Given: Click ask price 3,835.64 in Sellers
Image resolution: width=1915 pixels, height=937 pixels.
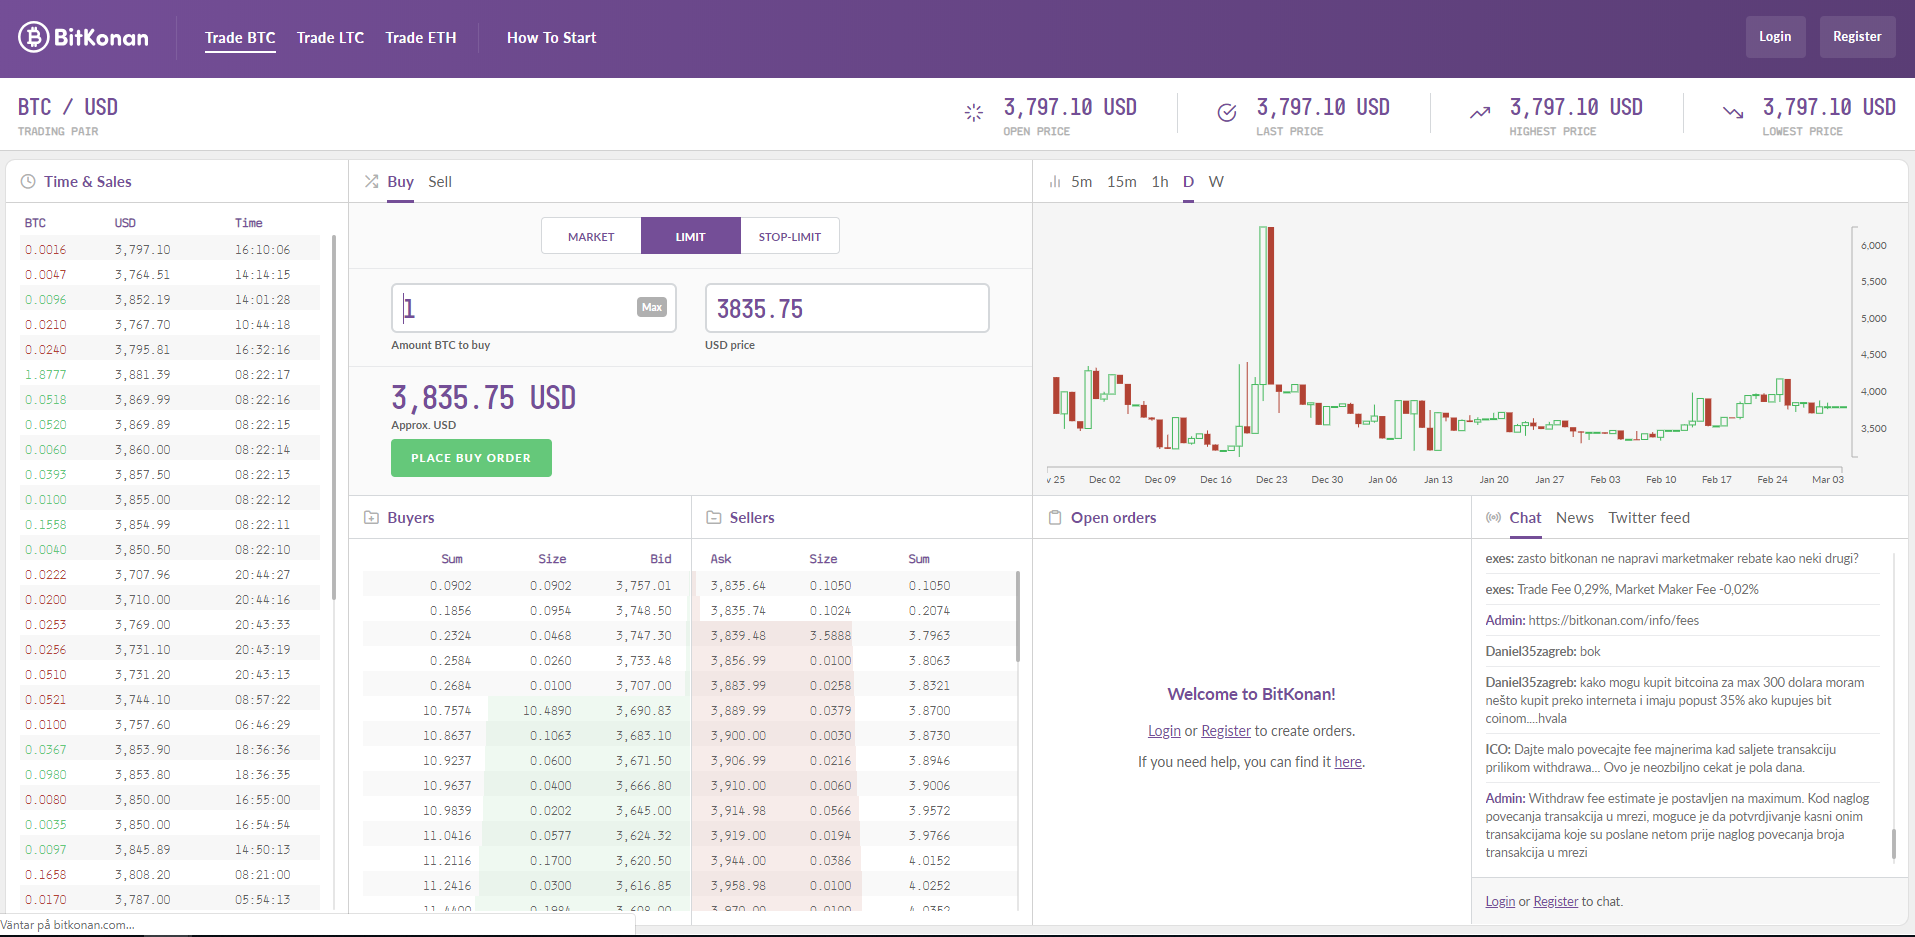Looking at the screenshot, I should (x=738, y=586).
